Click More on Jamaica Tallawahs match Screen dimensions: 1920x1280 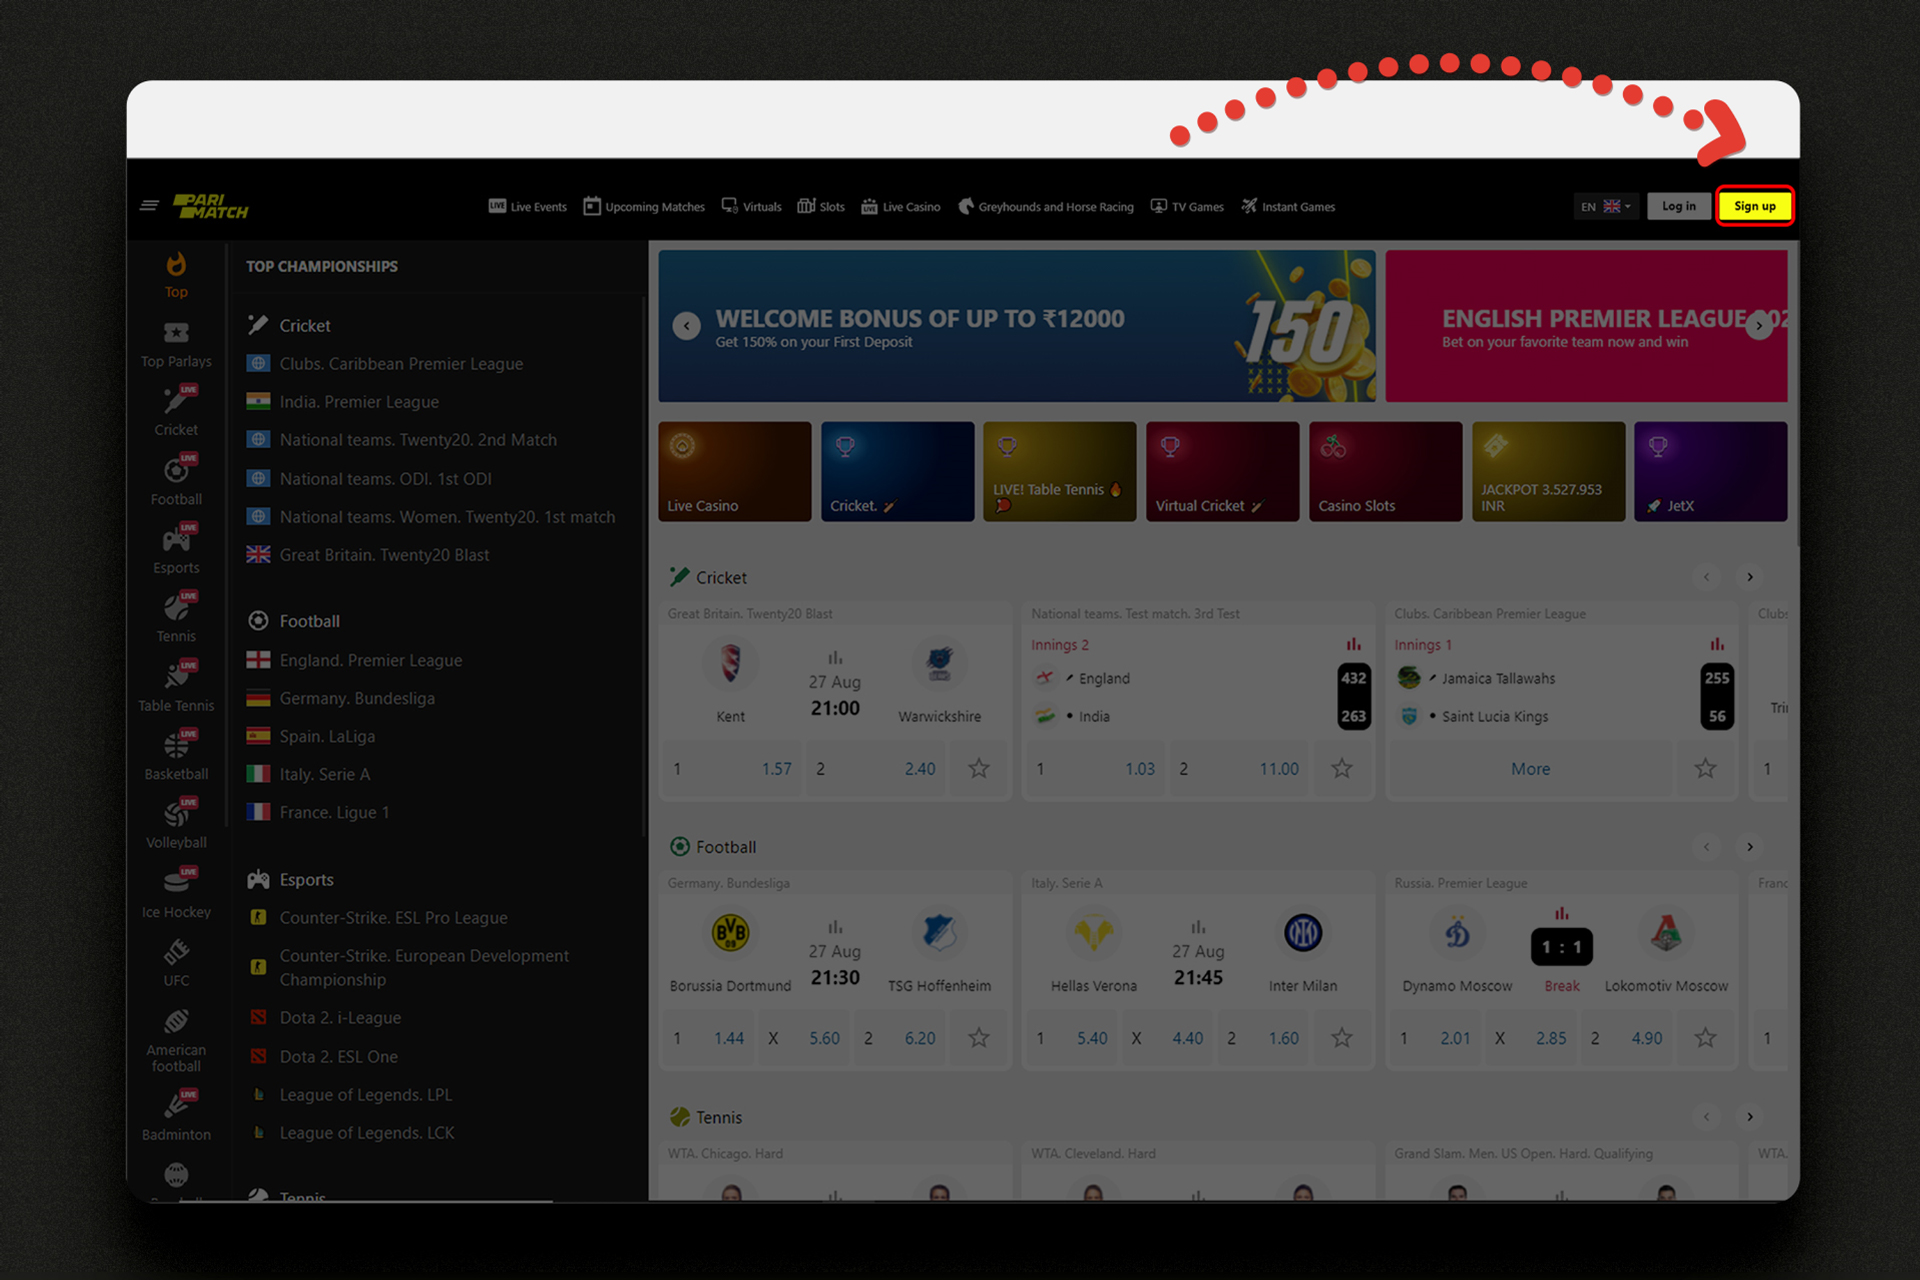[x=1531, y=768]
